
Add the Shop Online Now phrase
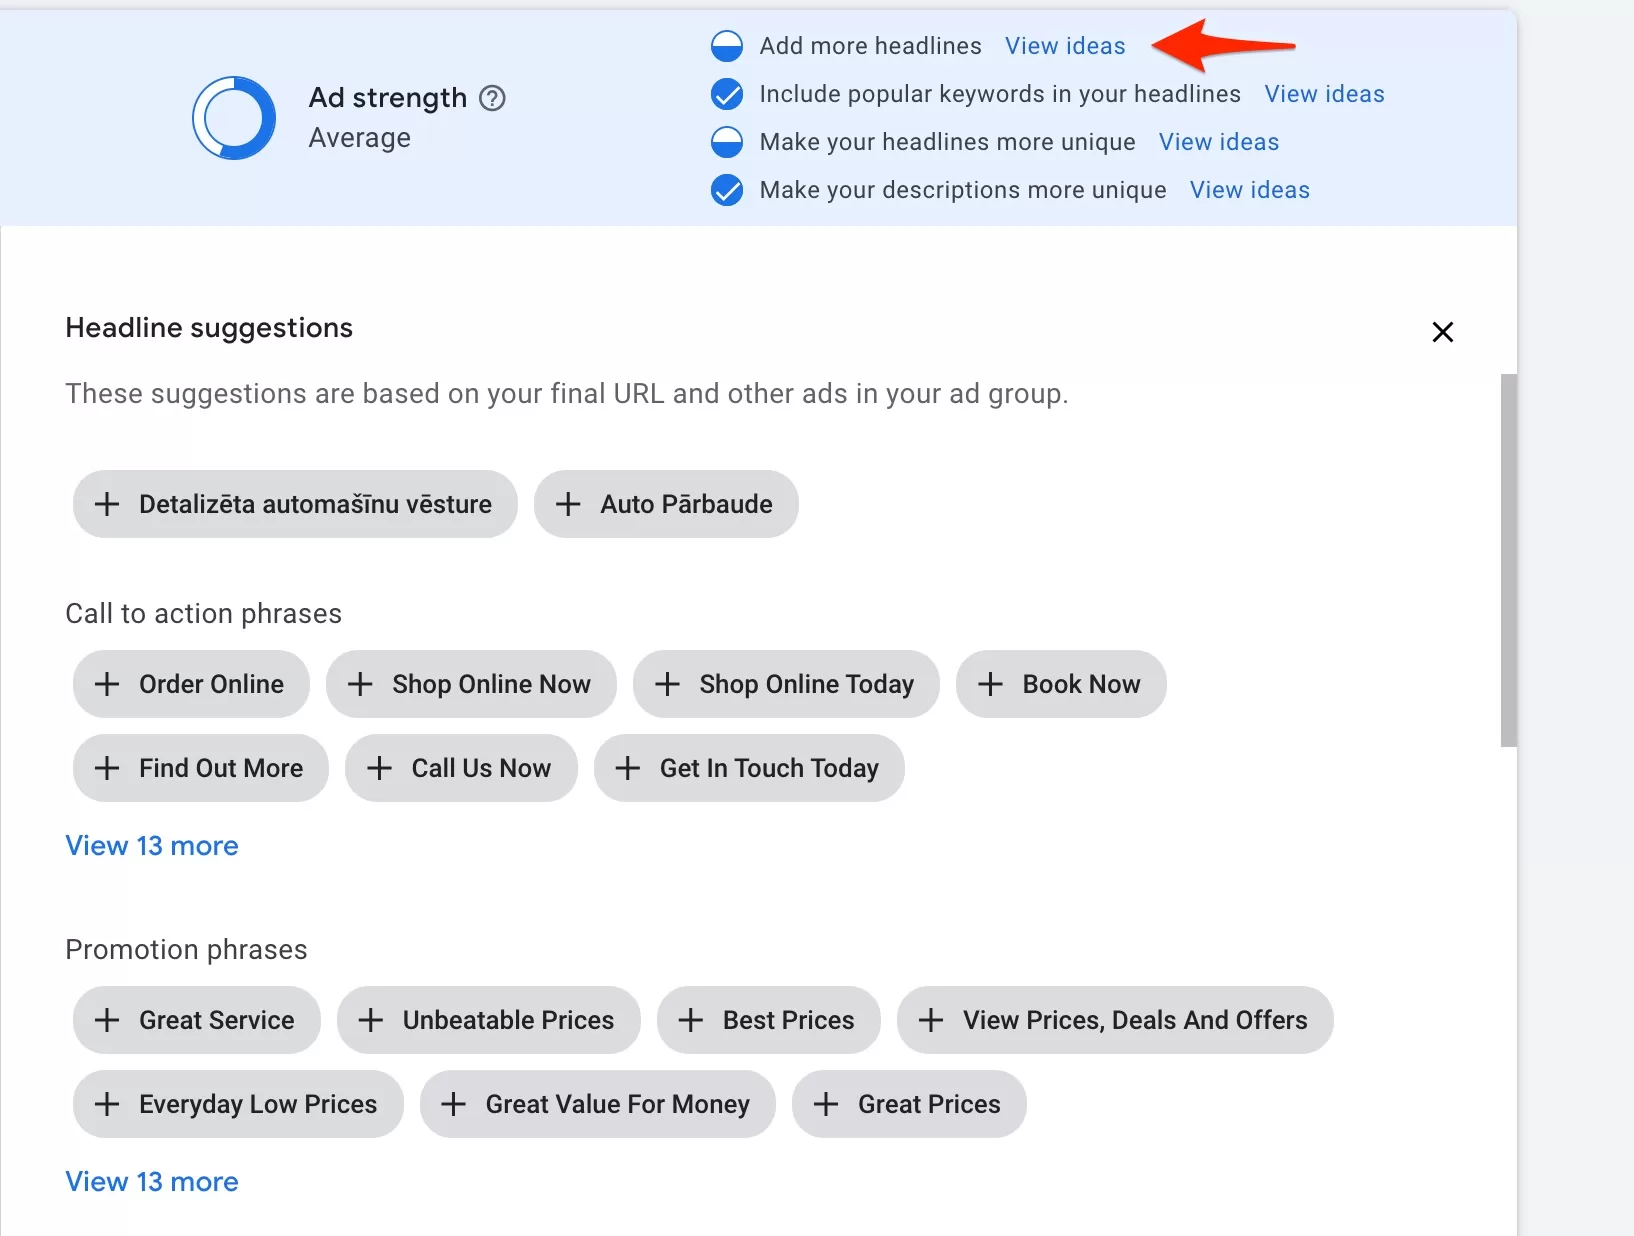471,684
